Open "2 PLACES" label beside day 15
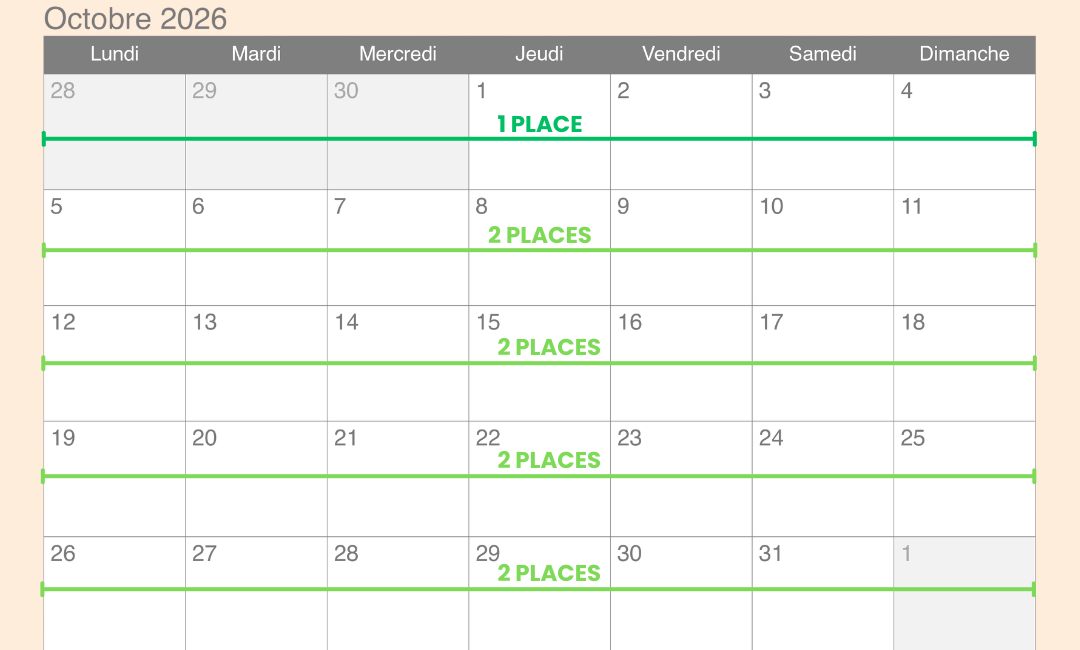The image size is (1080, 650). (549, 347)
